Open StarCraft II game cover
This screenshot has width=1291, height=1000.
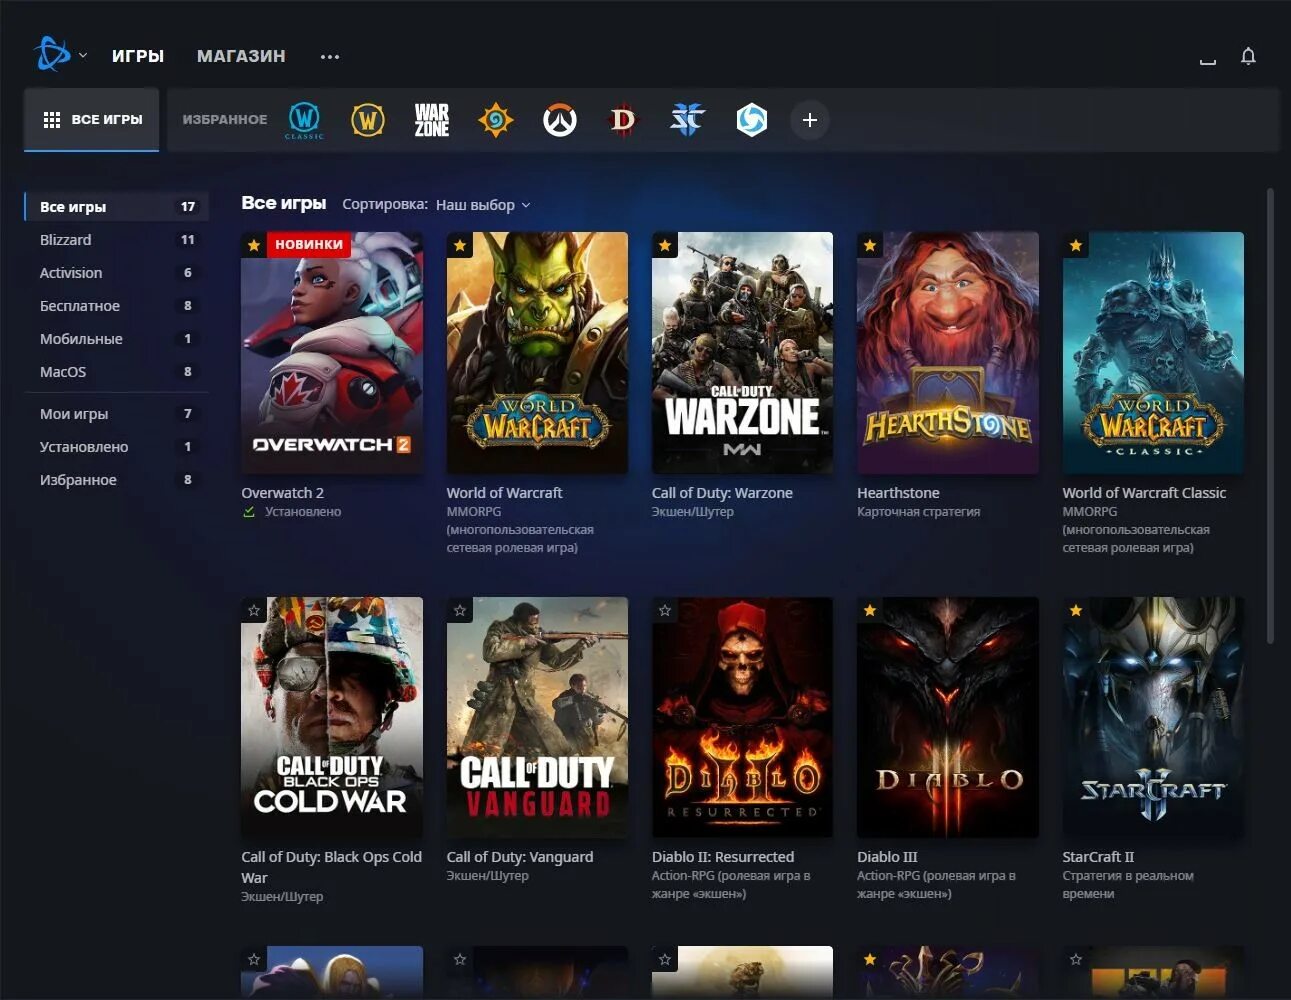pos(1153,718)
